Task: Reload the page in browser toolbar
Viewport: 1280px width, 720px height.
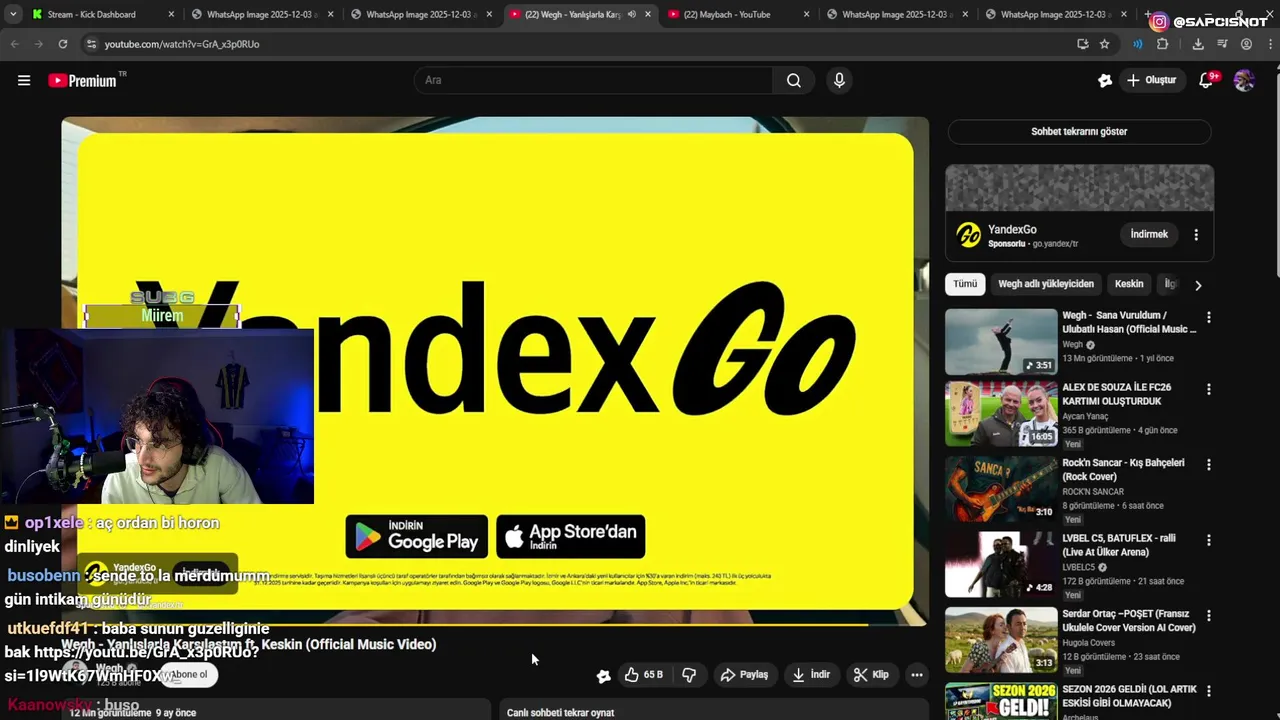Action: (x=63, y=44)
